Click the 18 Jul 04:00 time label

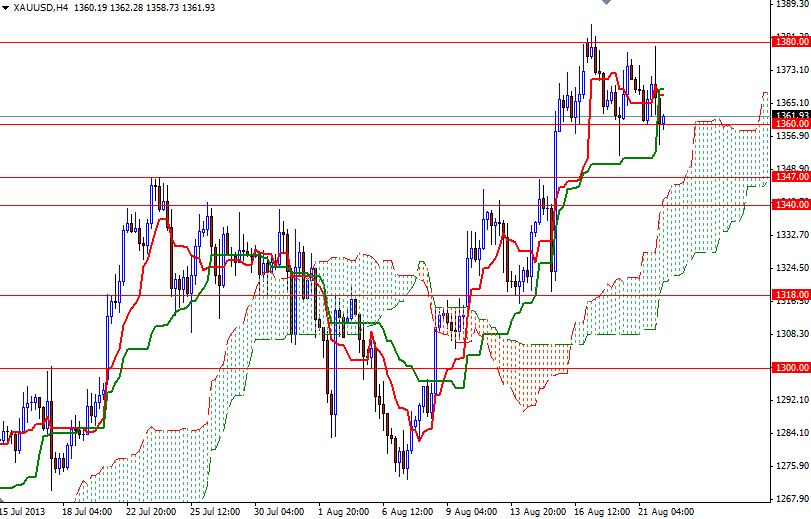(87, 512)
